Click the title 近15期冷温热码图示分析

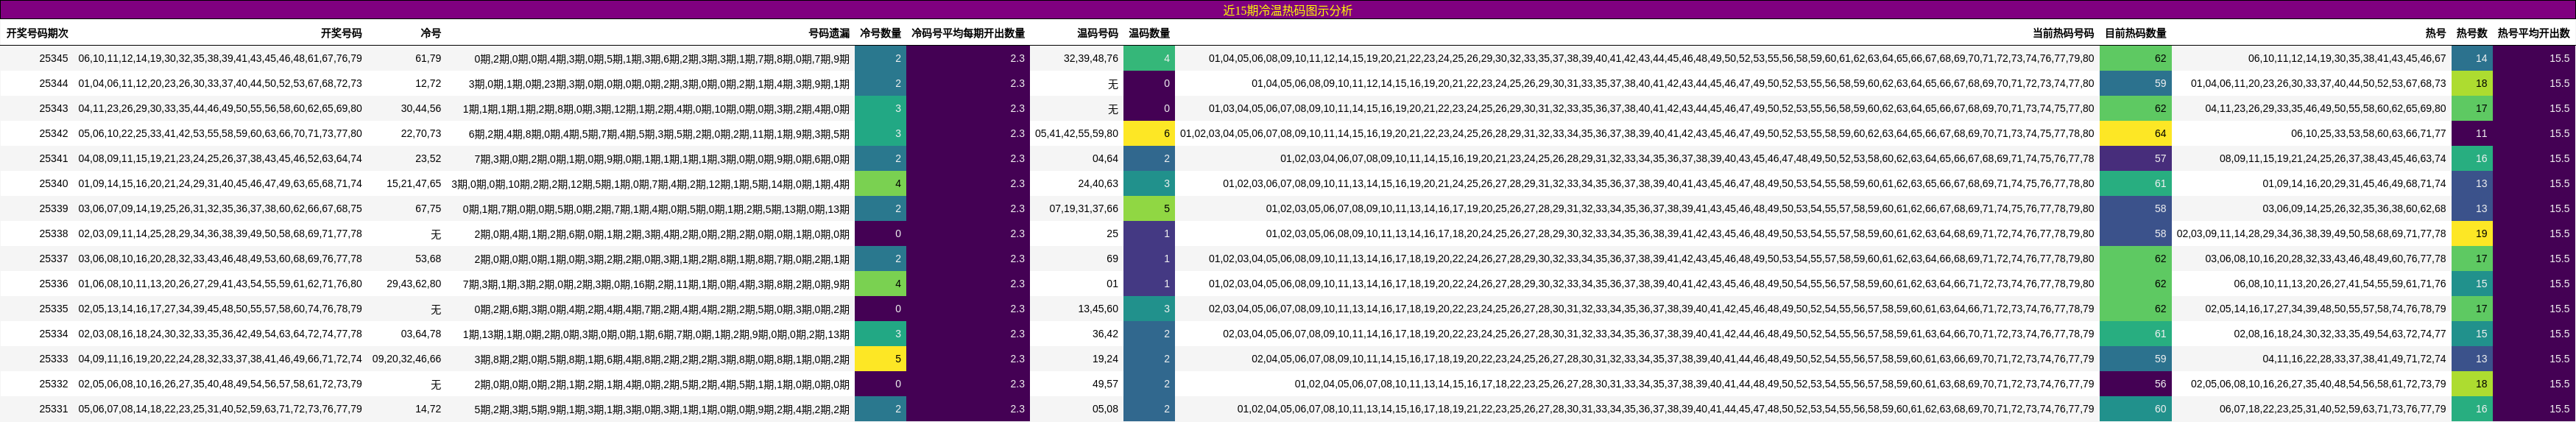point(1287,10)
